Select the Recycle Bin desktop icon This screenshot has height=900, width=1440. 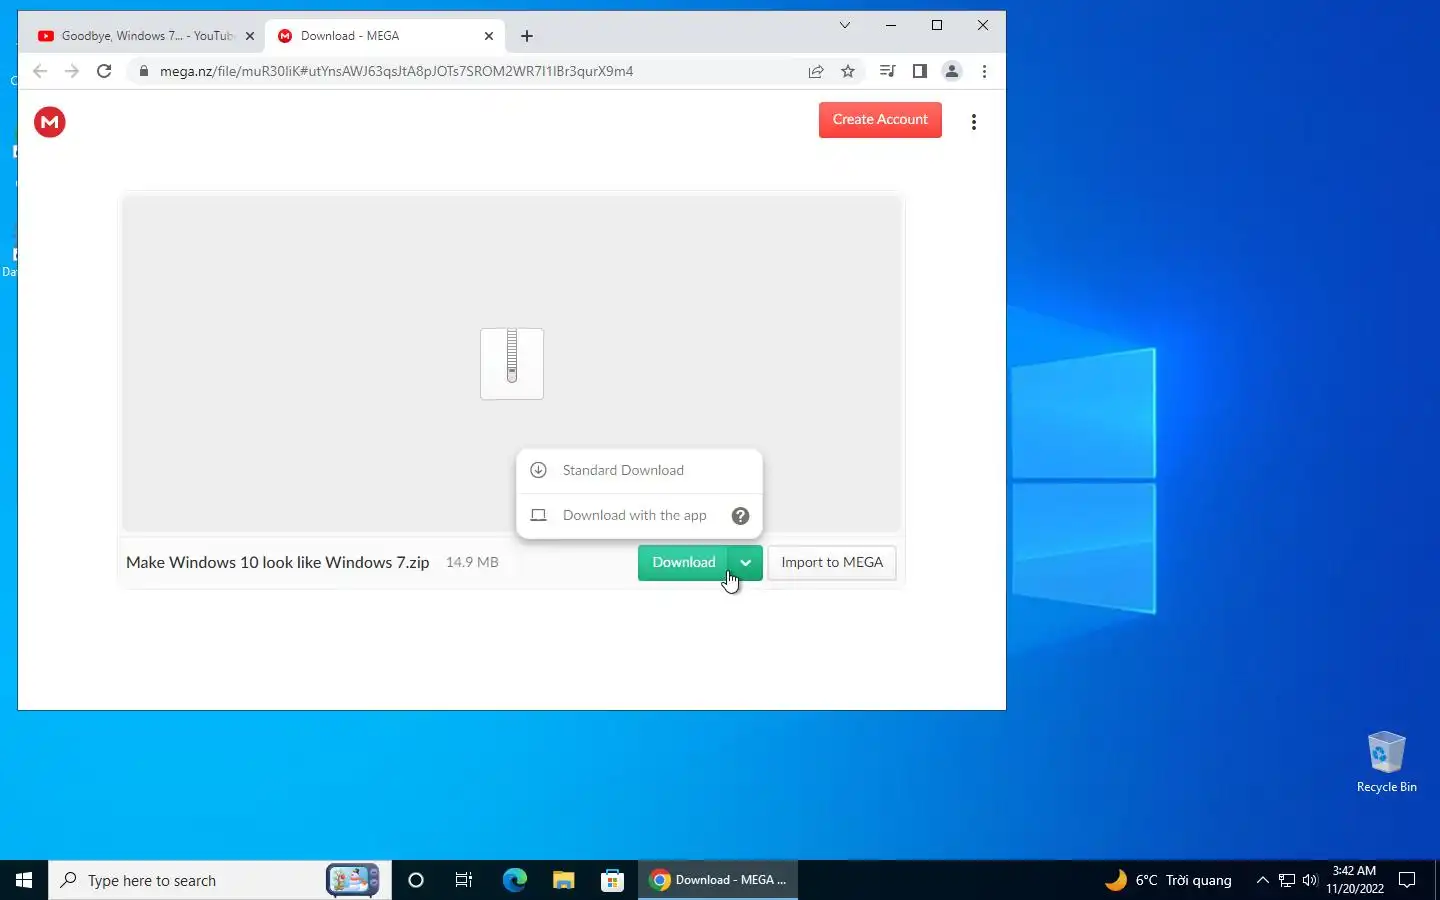pyautogui.click(x=1386, y=762)
